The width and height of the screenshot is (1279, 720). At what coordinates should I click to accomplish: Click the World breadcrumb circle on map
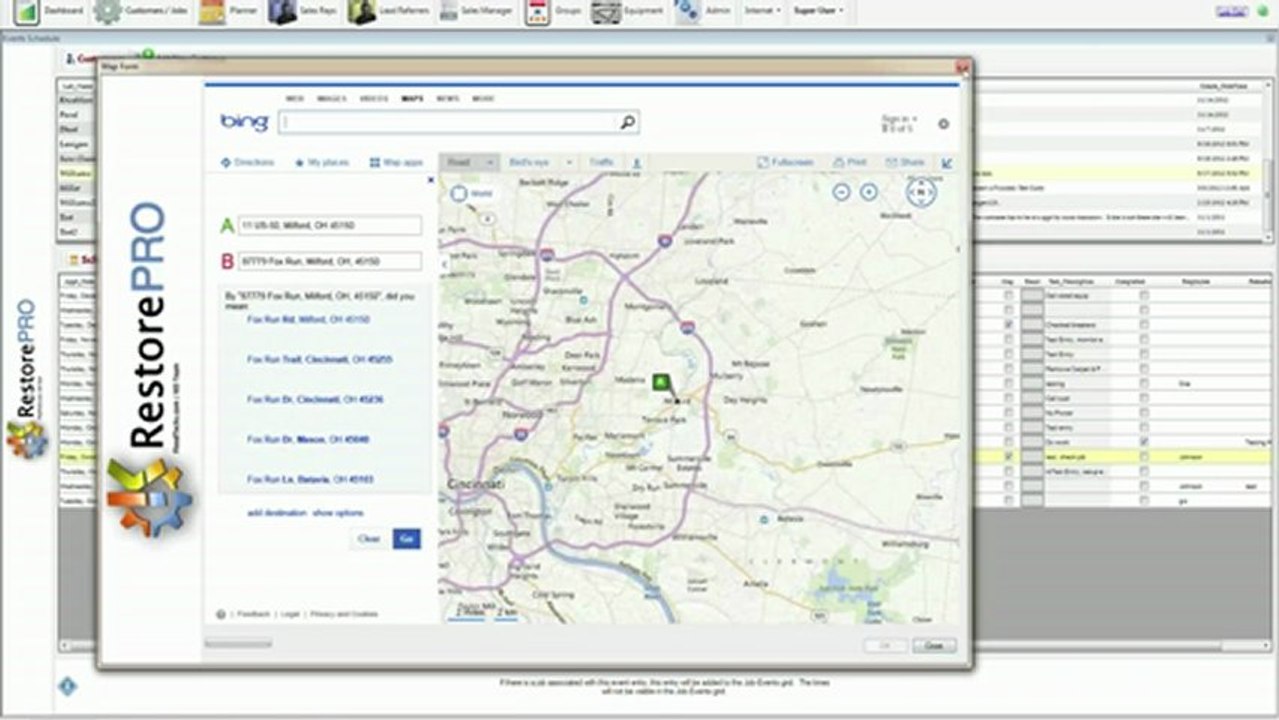point(459,193)
